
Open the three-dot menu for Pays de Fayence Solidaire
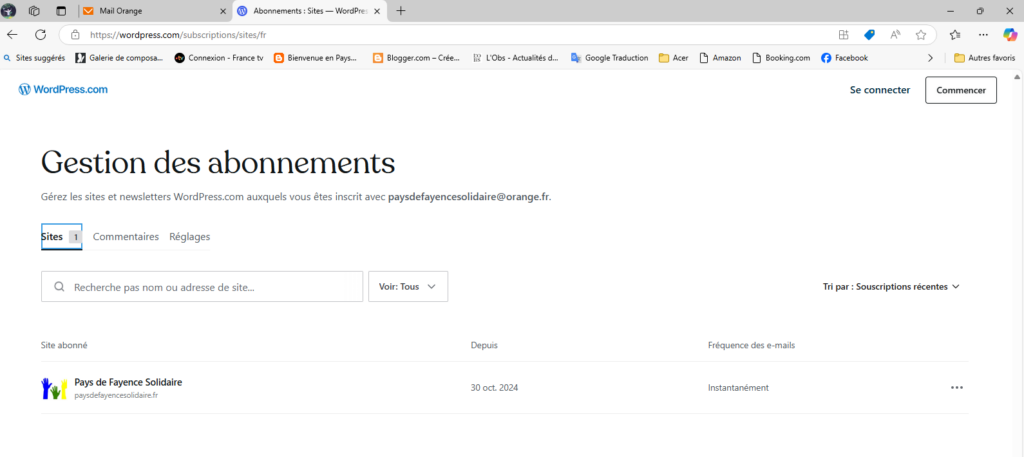957,388
